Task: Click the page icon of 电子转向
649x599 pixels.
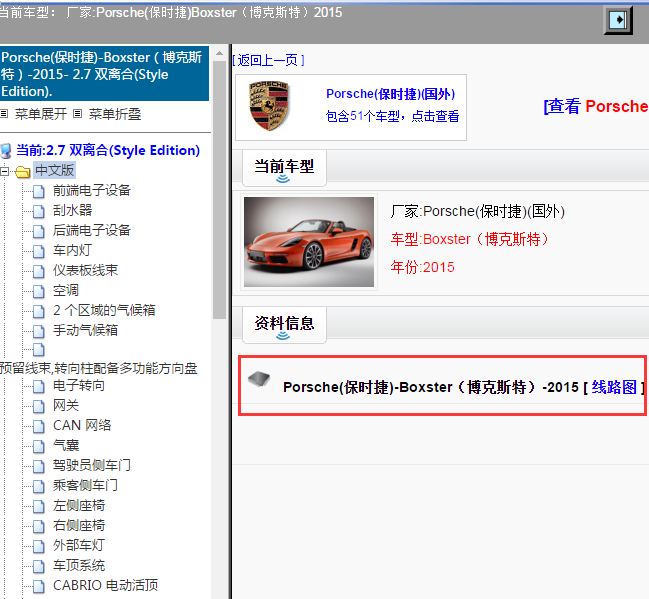Action: coord(38,387)
